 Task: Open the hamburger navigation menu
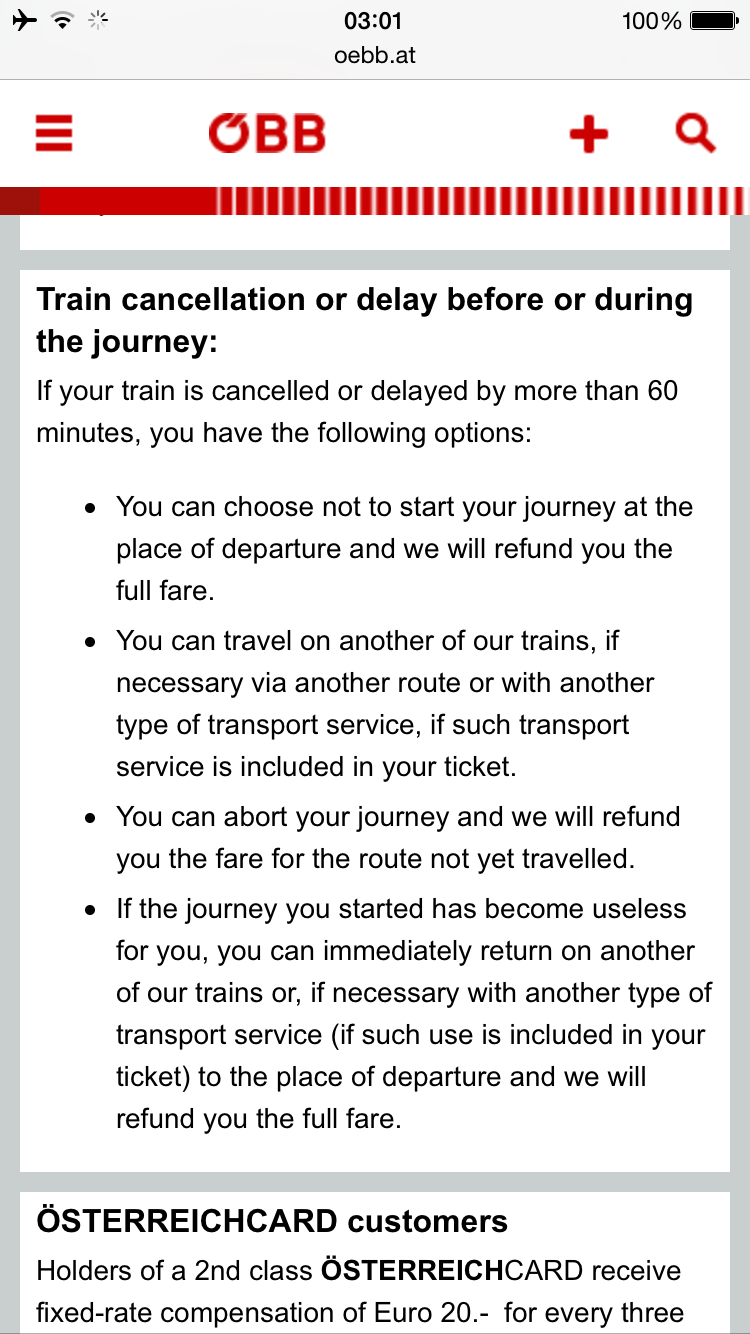pos(54,133)
